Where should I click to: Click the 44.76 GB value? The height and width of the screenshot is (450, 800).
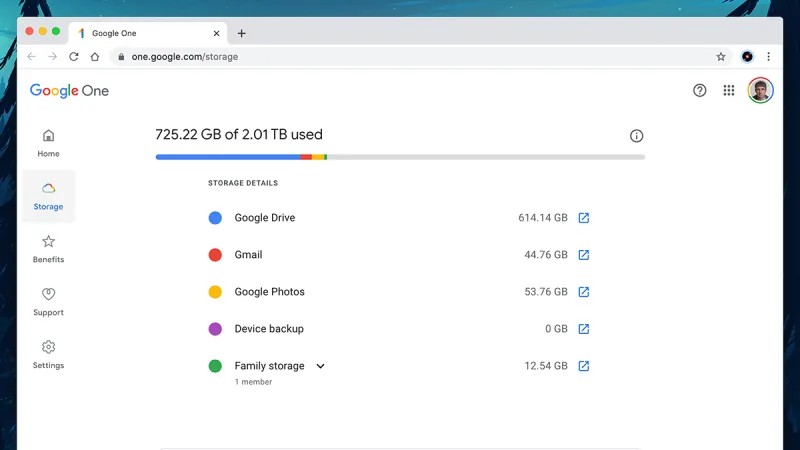click(546, 255)
